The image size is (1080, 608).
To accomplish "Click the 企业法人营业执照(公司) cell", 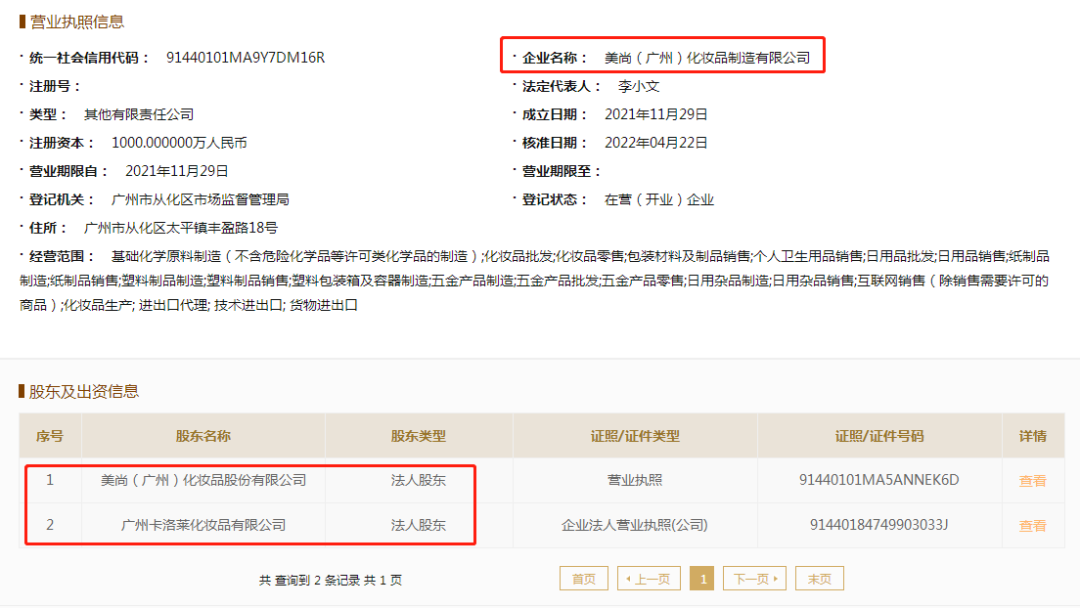I will pyautogui.click(x=634, y=525).
